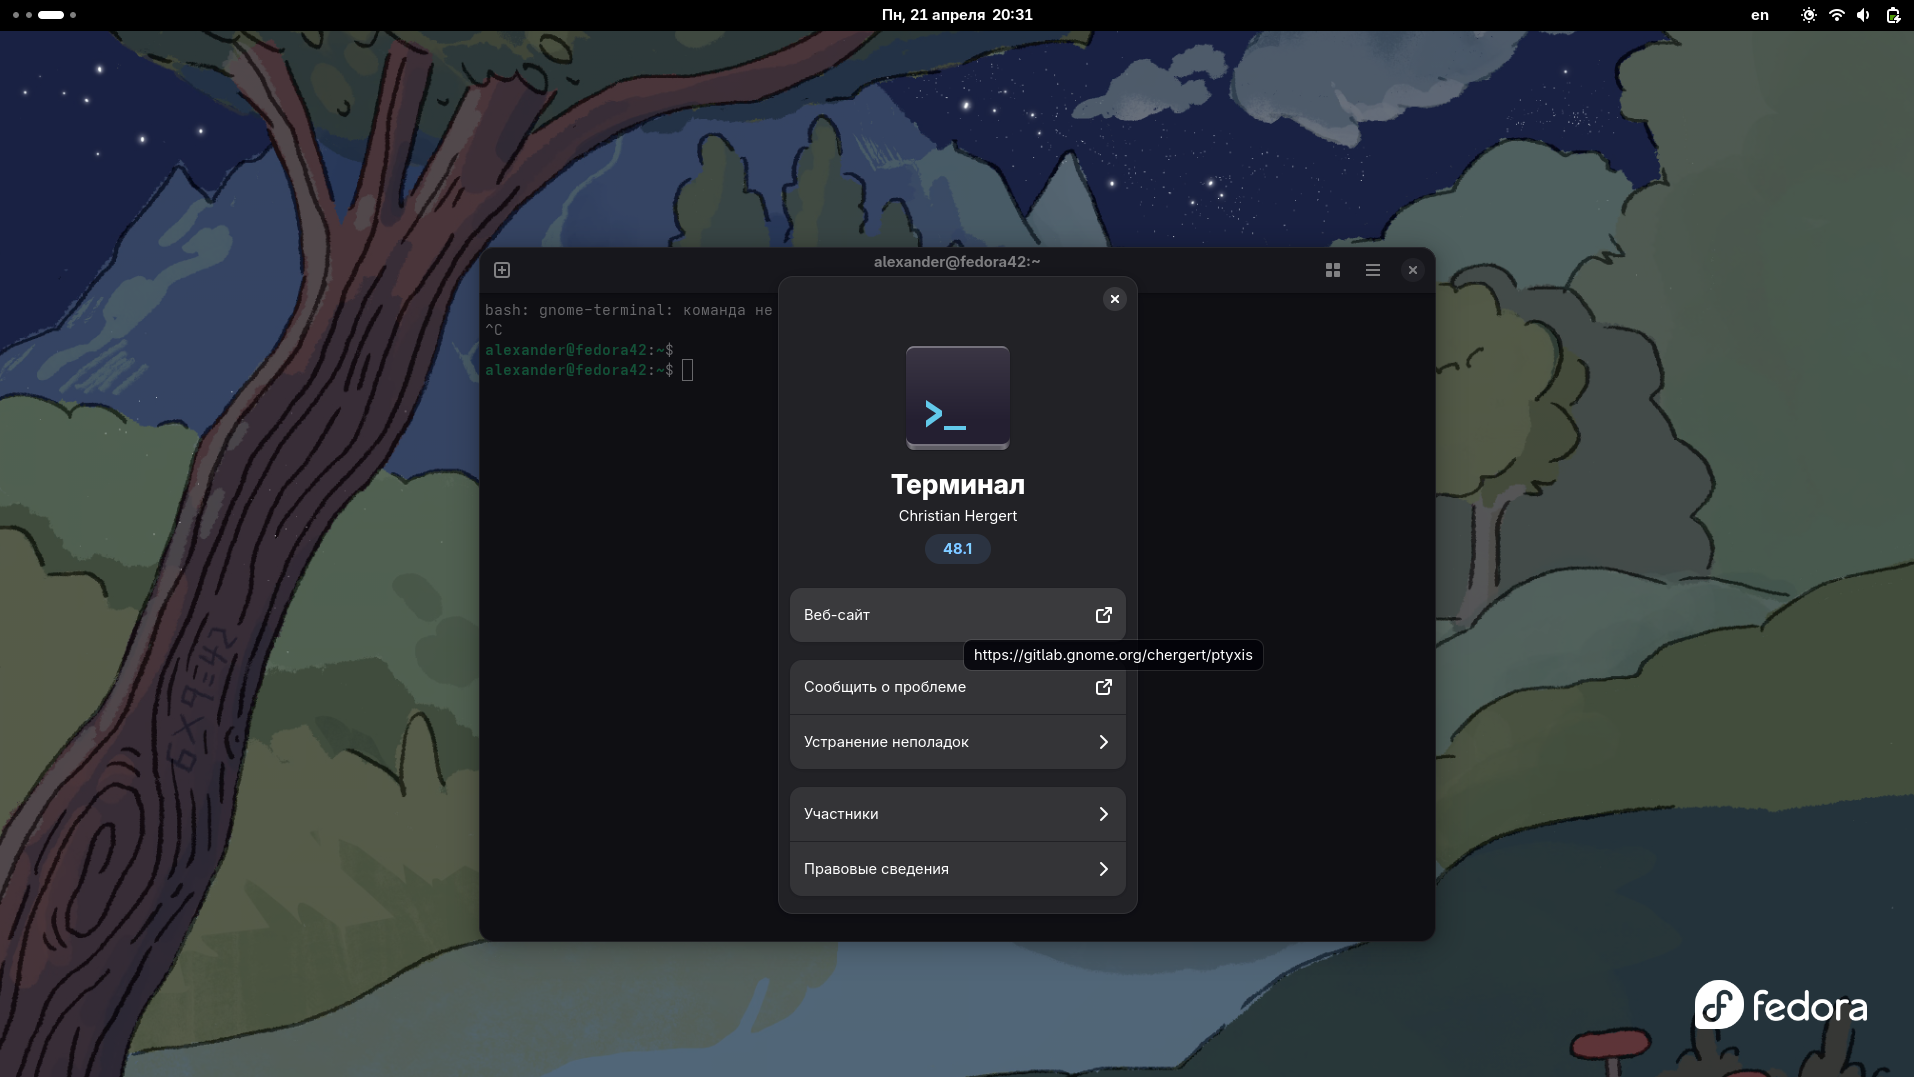The image size is (1914, 1077).
Task: Click the Сообщить о проблеме external link icon
Action: 1104,687
